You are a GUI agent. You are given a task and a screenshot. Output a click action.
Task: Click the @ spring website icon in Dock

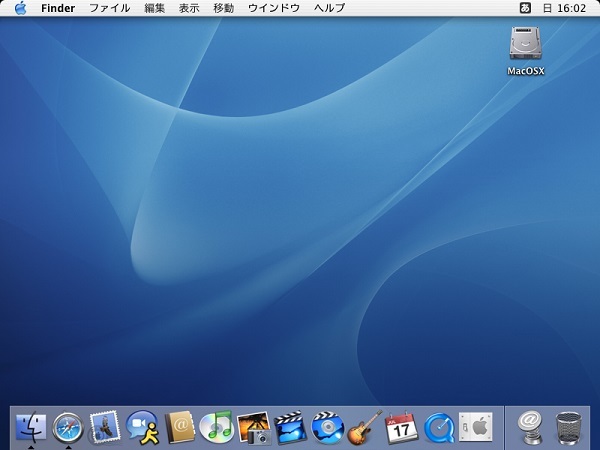(530, 427)
